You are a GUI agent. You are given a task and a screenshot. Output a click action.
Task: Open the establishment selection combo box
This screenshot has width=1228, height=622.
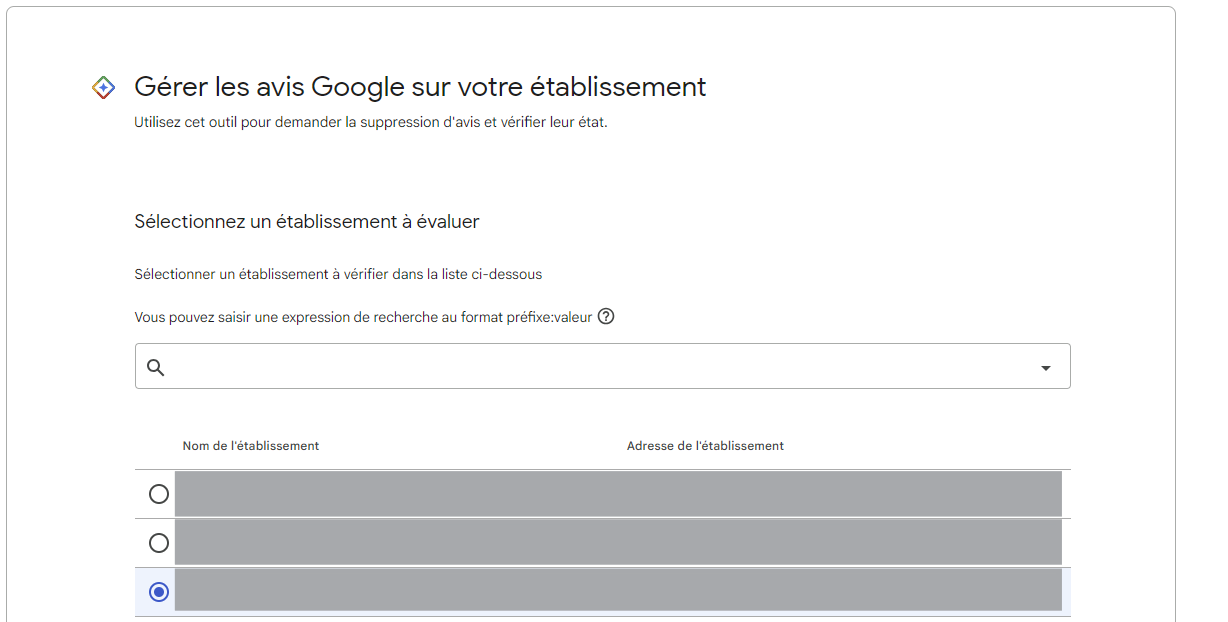click(x=600, y=366)
